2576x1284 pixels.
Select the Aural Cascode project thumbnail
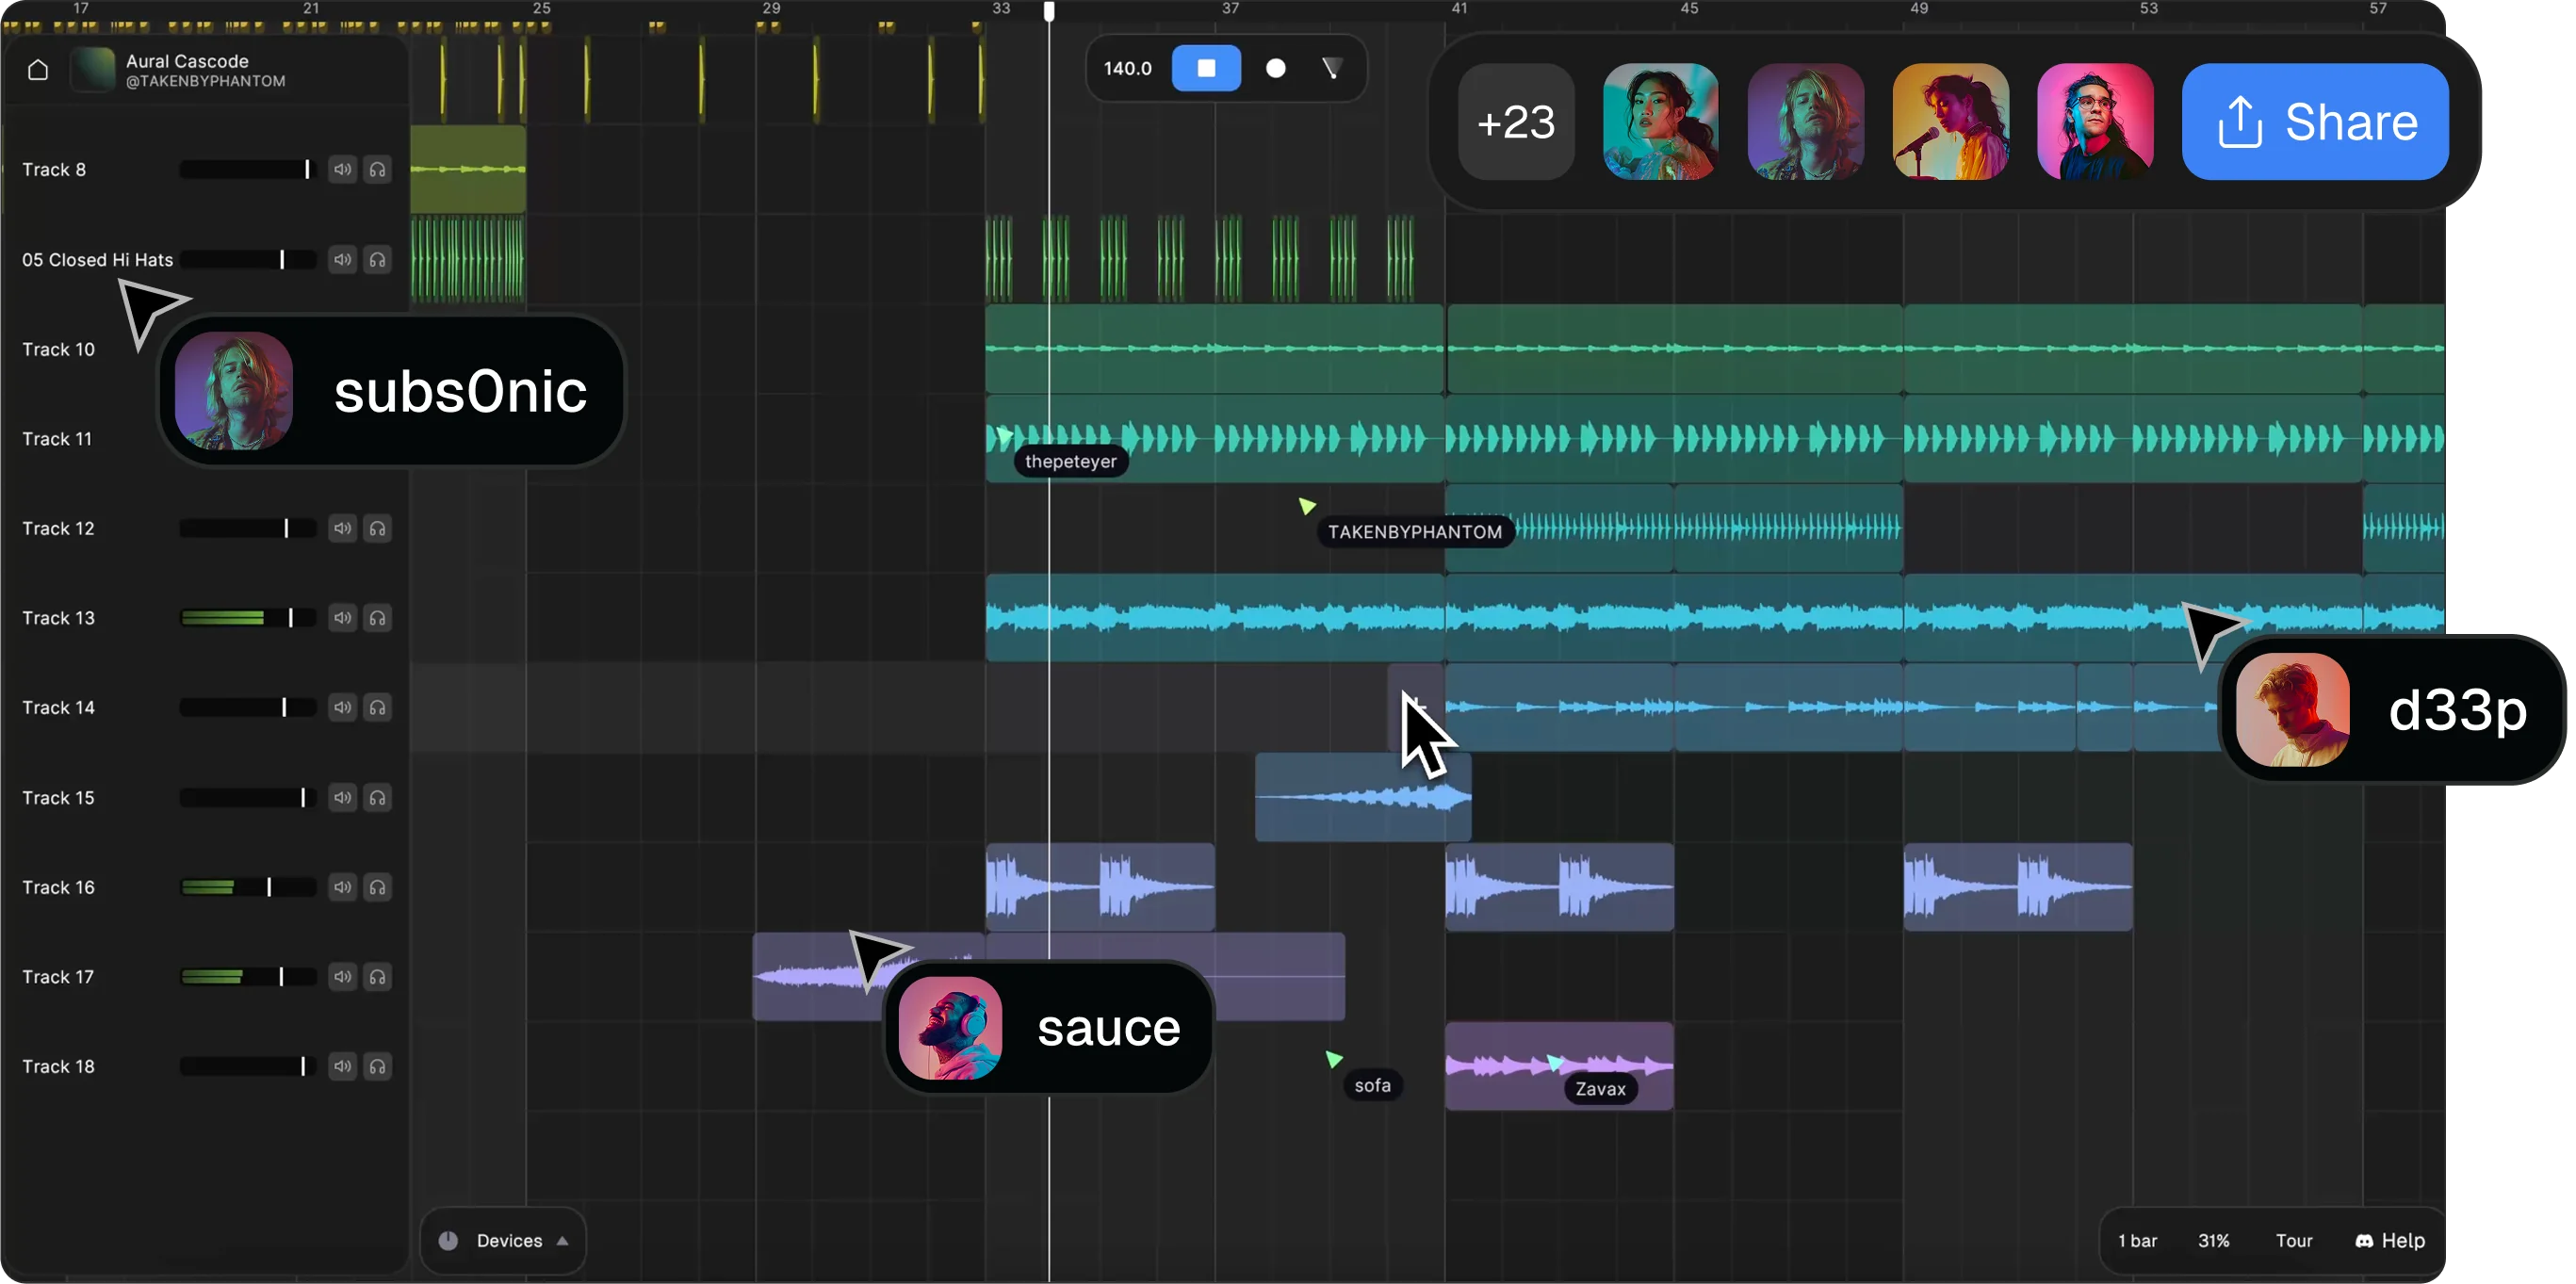(x=92, y=70)
